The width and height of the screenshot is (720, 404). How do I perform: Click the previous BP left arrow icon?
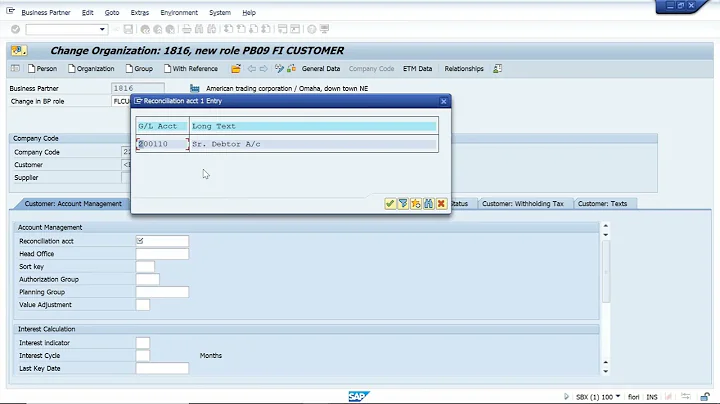click(x=251, y=69)
